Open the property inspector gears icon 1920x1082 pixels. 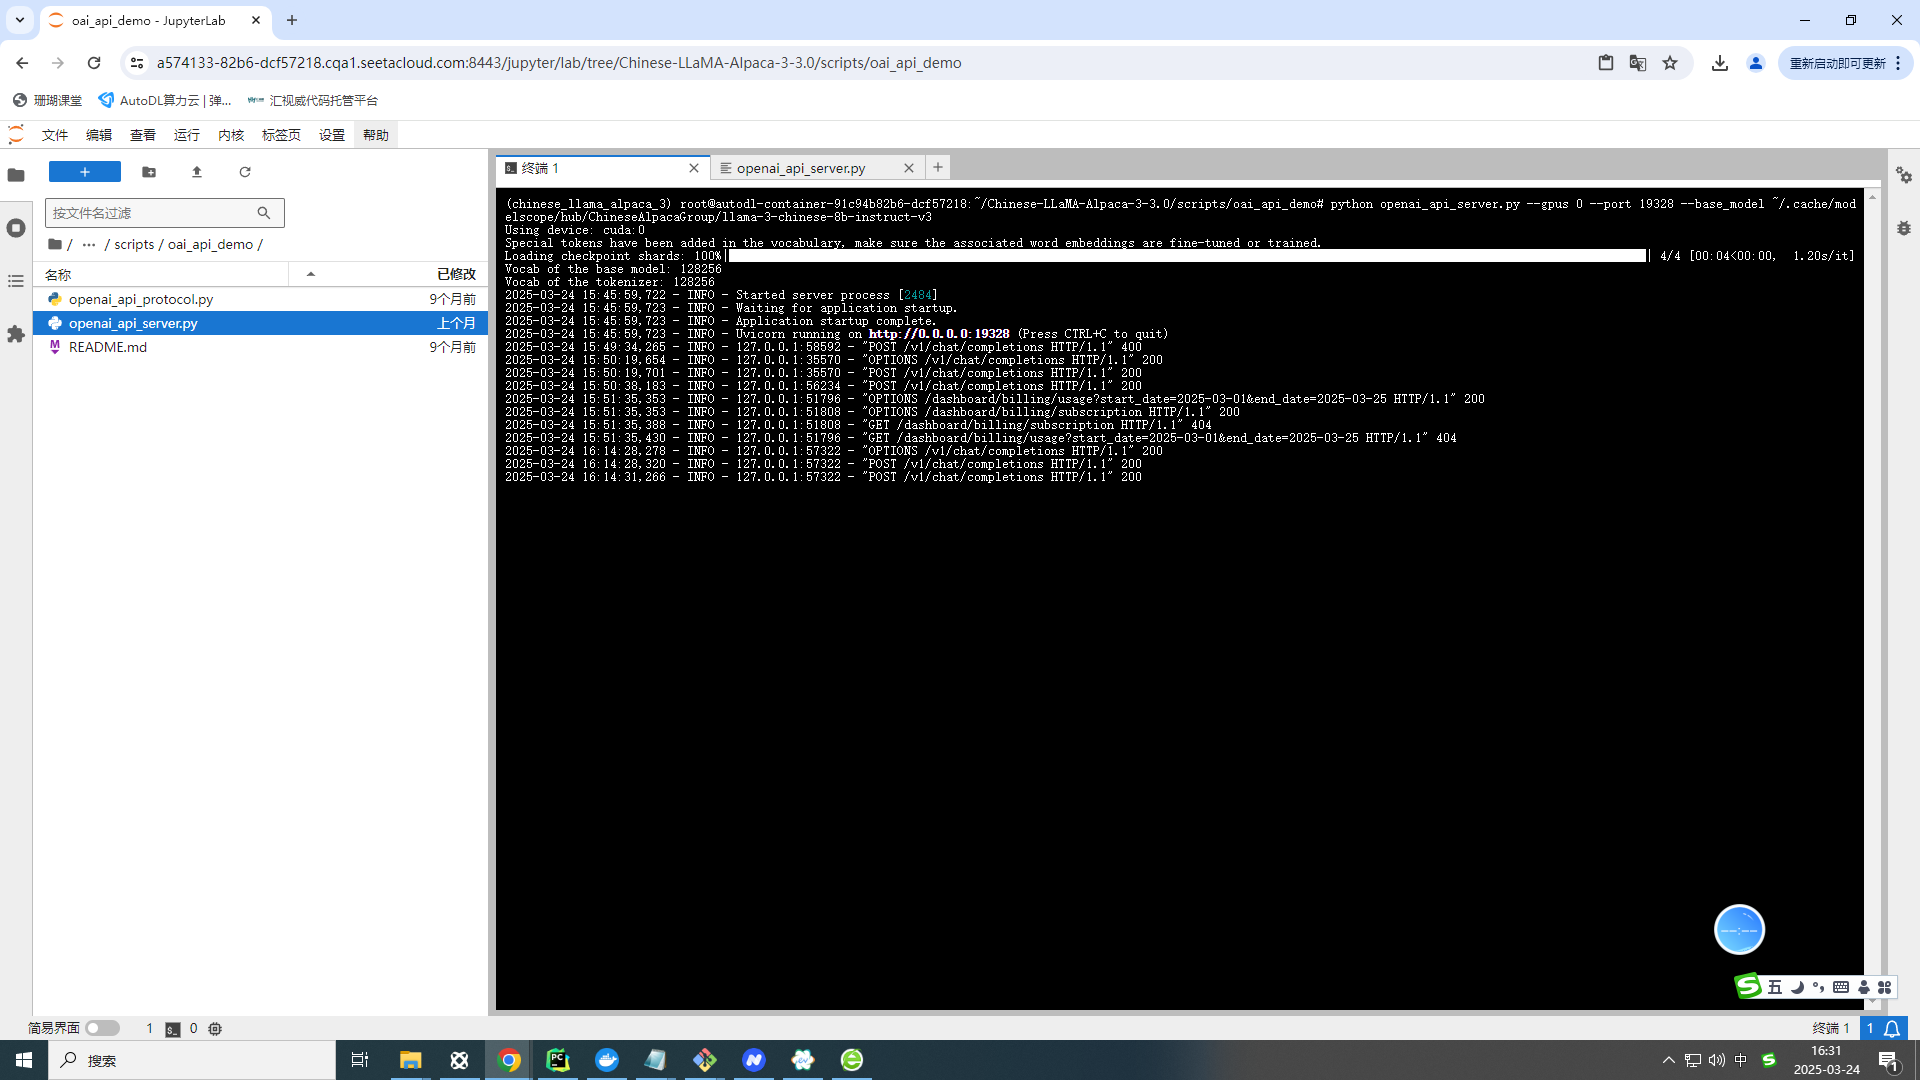(x=1904, y=176)
